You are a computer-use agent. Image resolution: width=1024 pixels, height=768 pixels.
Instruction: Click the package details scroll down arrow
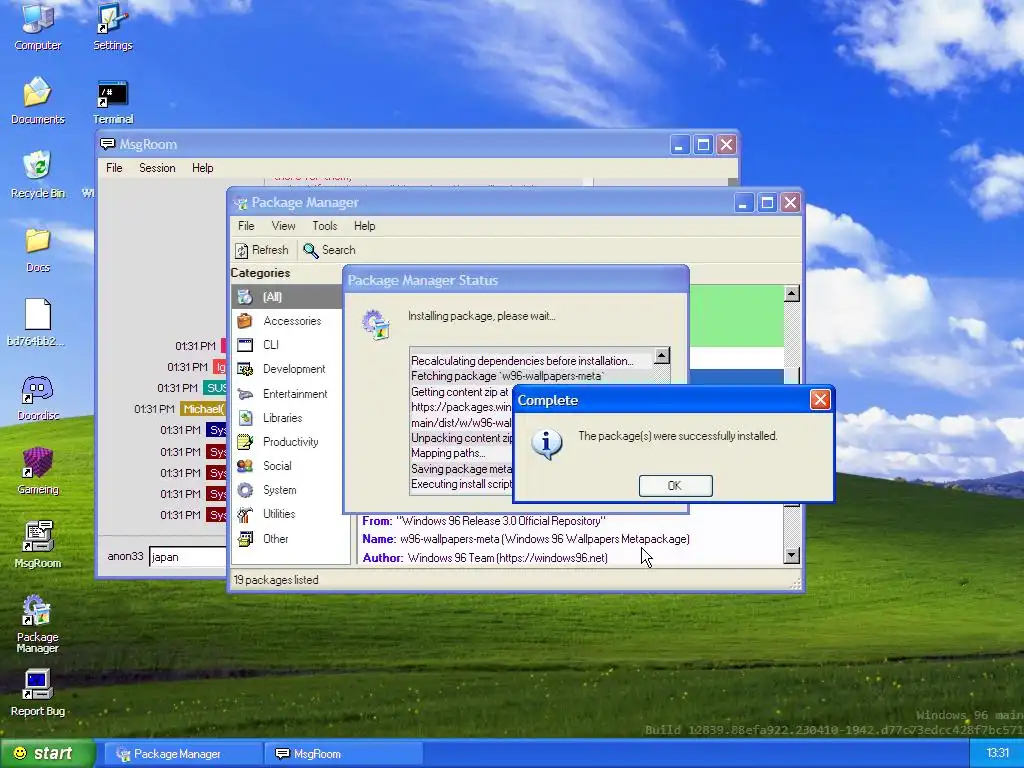[x=792, y=556]
